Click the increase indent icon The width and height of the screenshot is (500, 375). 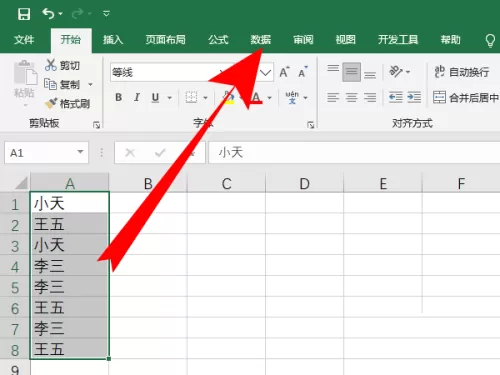pos(414,97)
